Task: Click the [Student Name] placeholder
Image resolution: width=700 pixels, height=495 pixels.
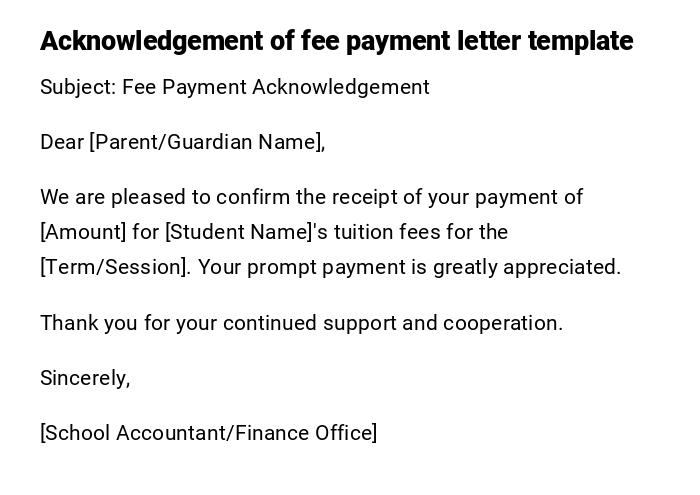Action: (x=239, y=232)
